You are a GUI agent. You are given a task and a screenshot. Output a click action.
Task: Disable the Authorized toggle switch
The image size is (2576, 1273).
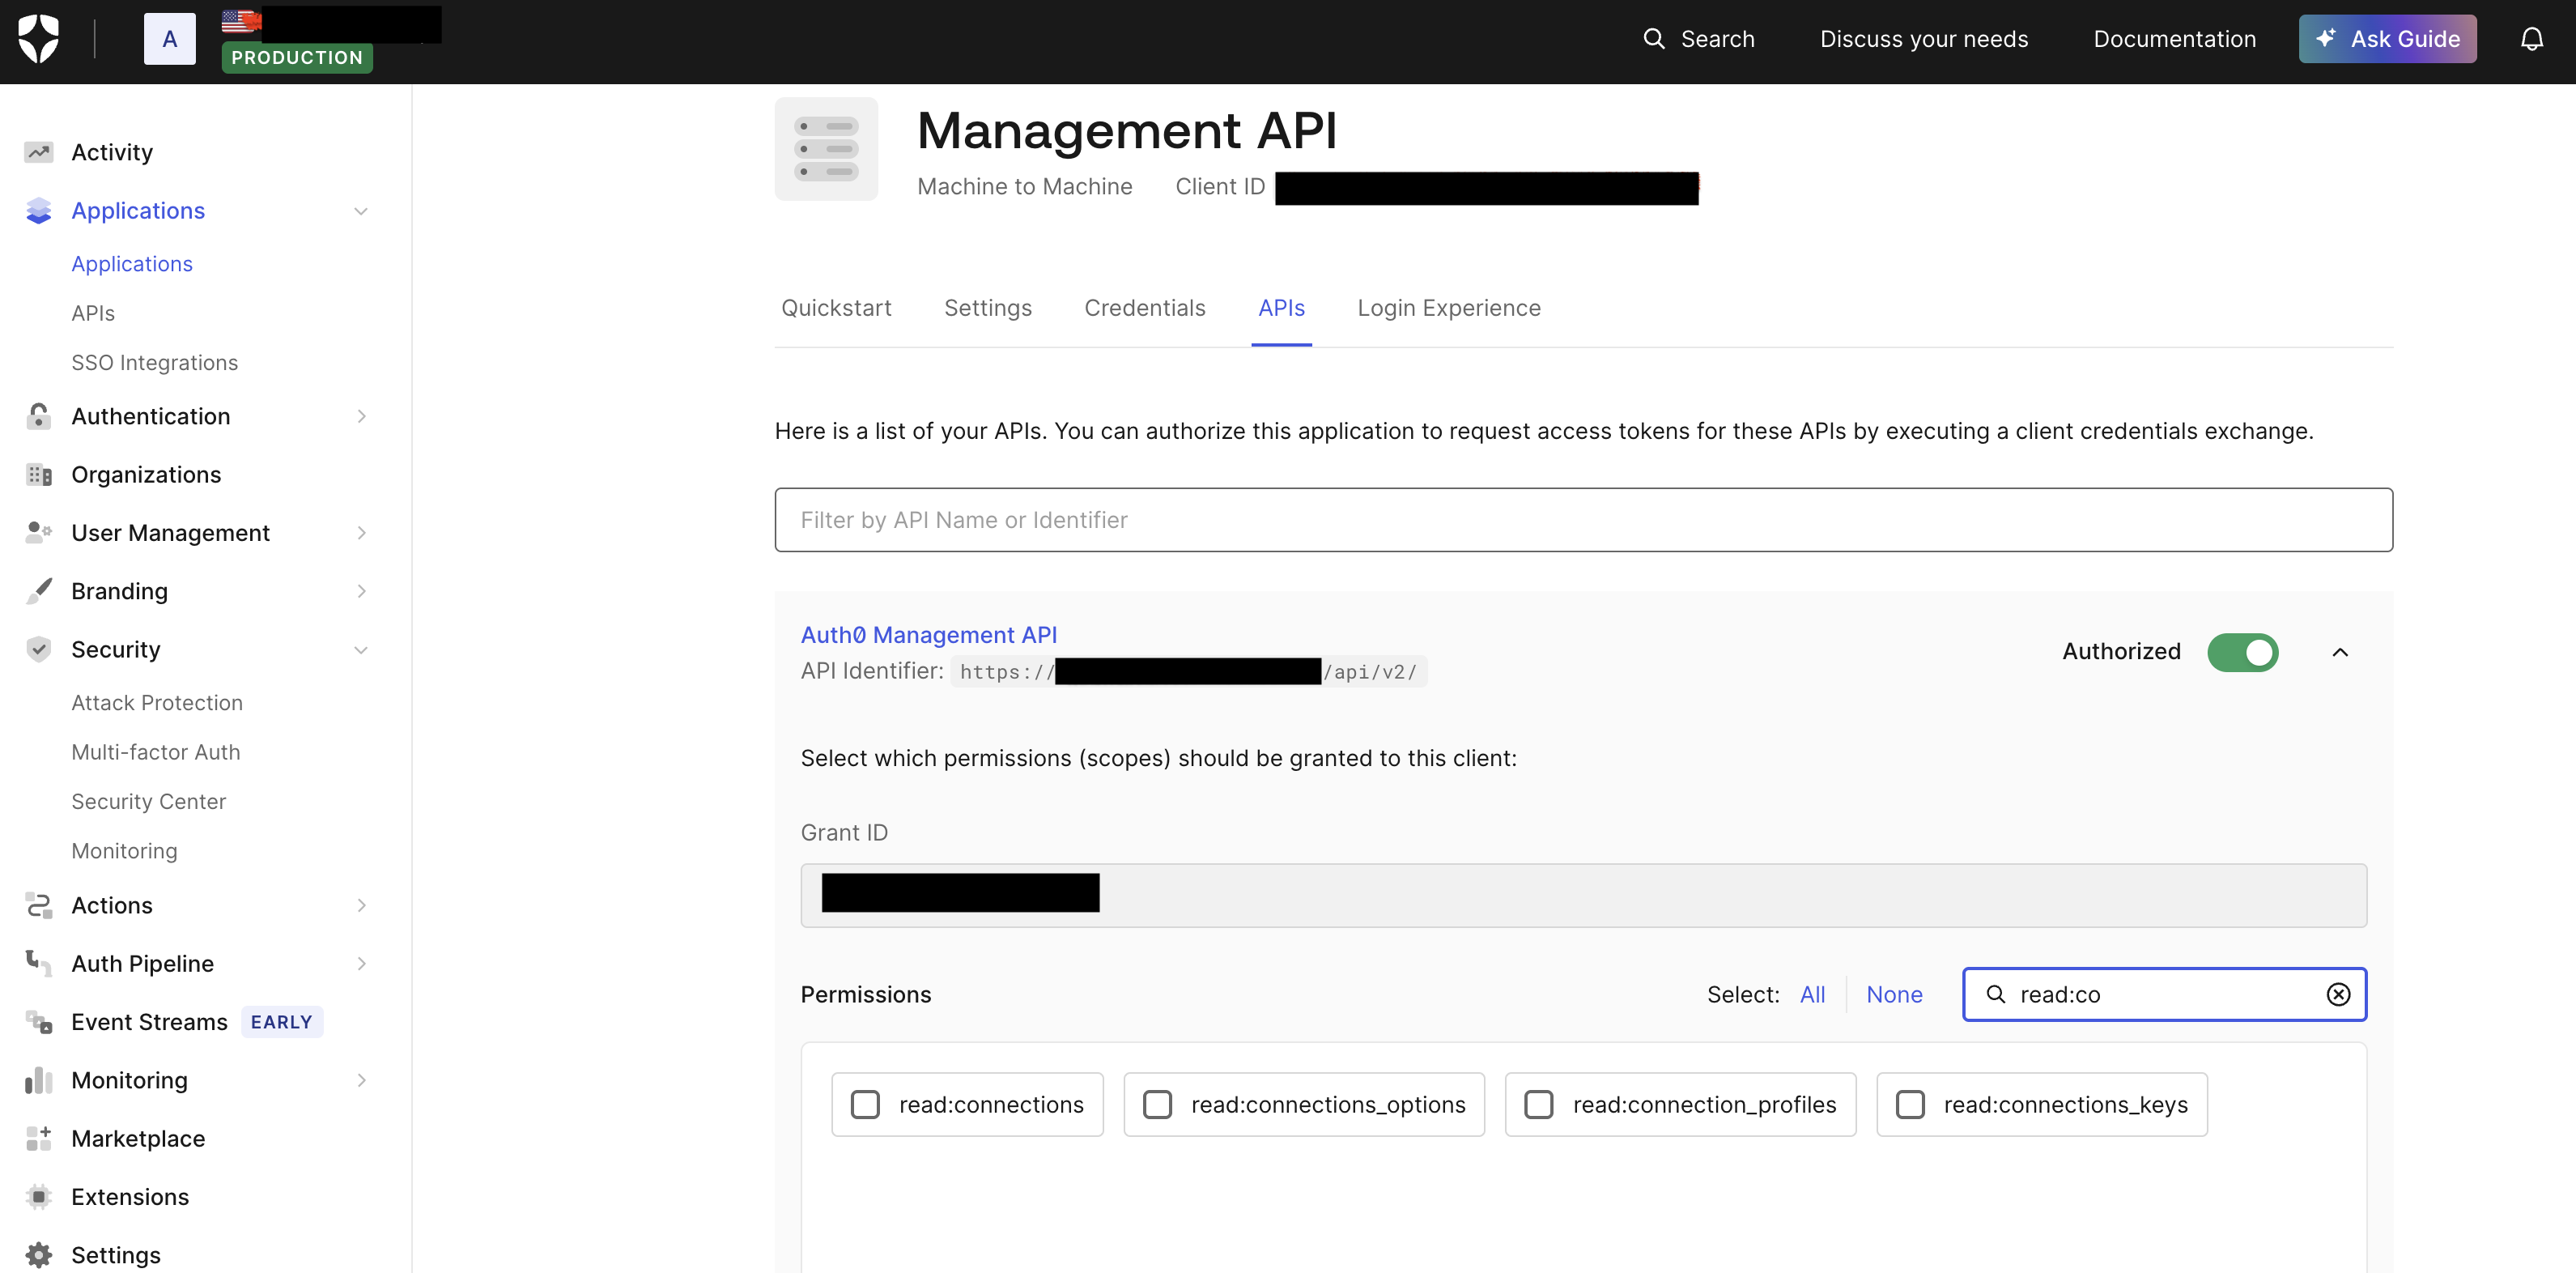coord(2242,652)
